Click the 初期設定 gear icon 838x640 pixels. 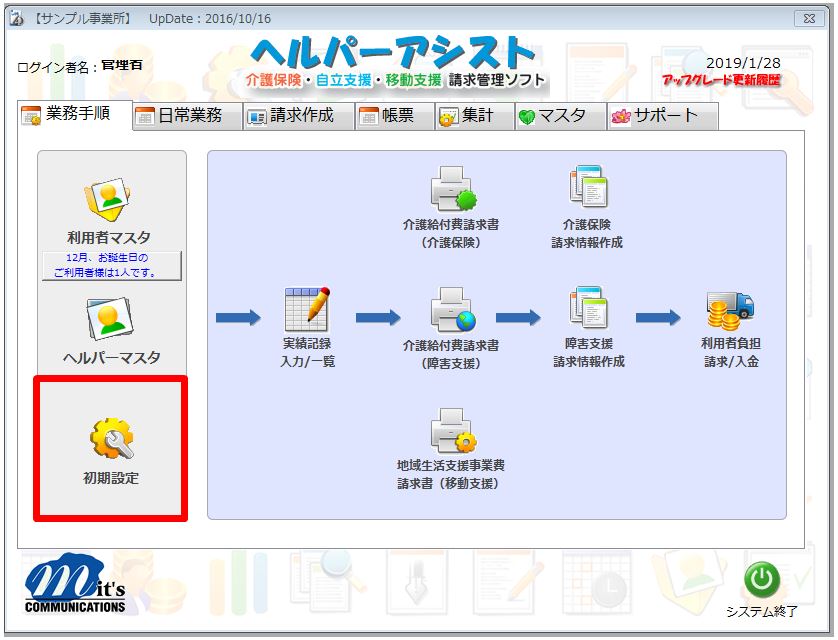(x=110, y=438)
